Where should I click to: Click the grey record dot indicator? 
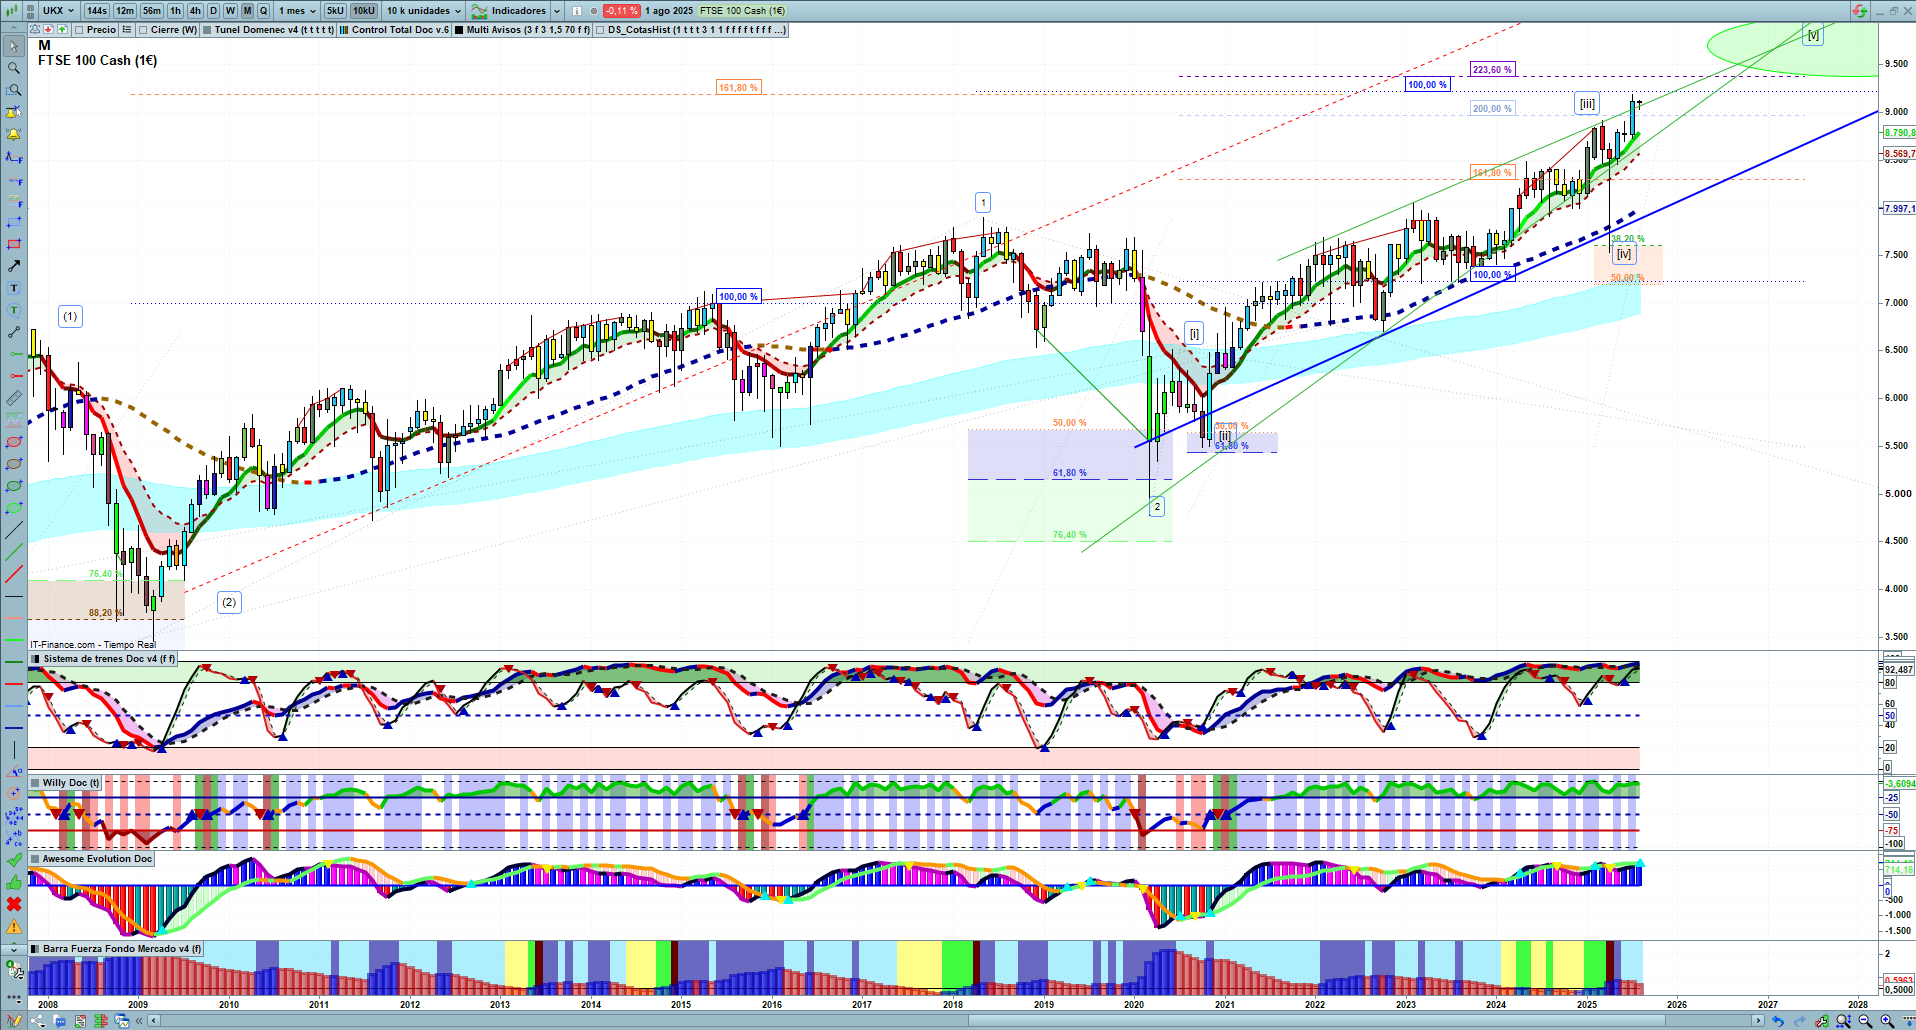(x=594, y=11)
